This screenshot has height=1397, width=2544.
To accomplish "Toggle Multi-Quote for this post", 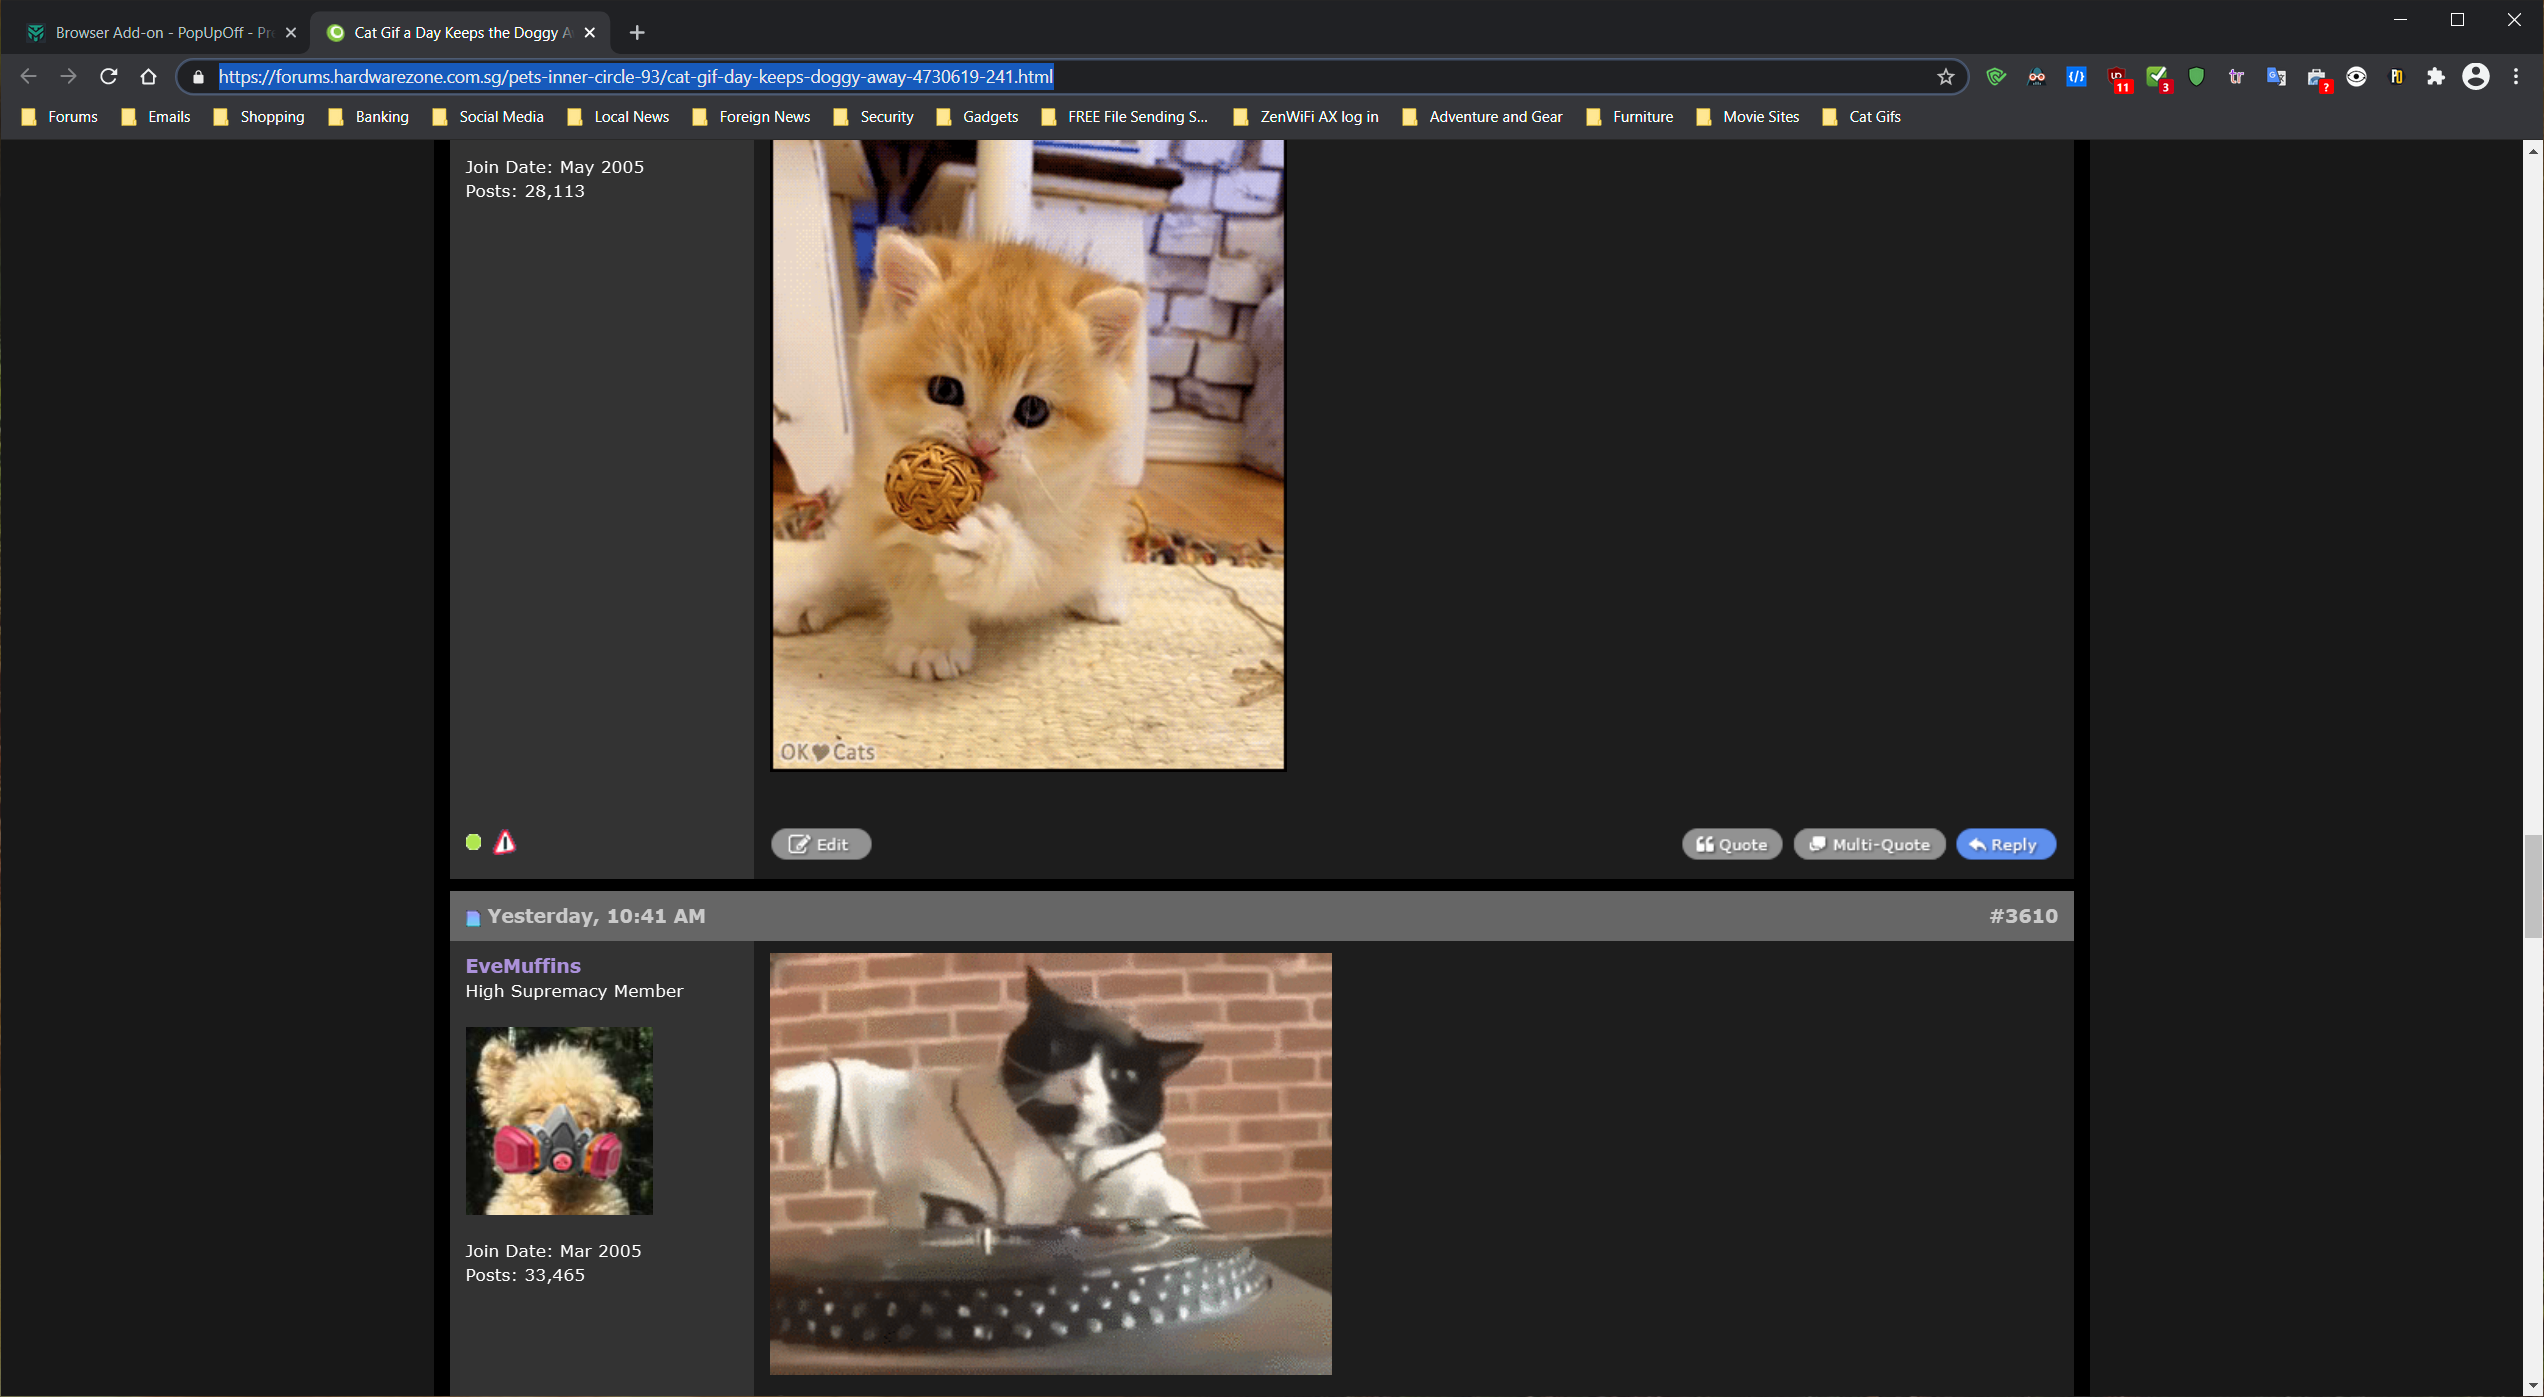I will click(1868, 844).
